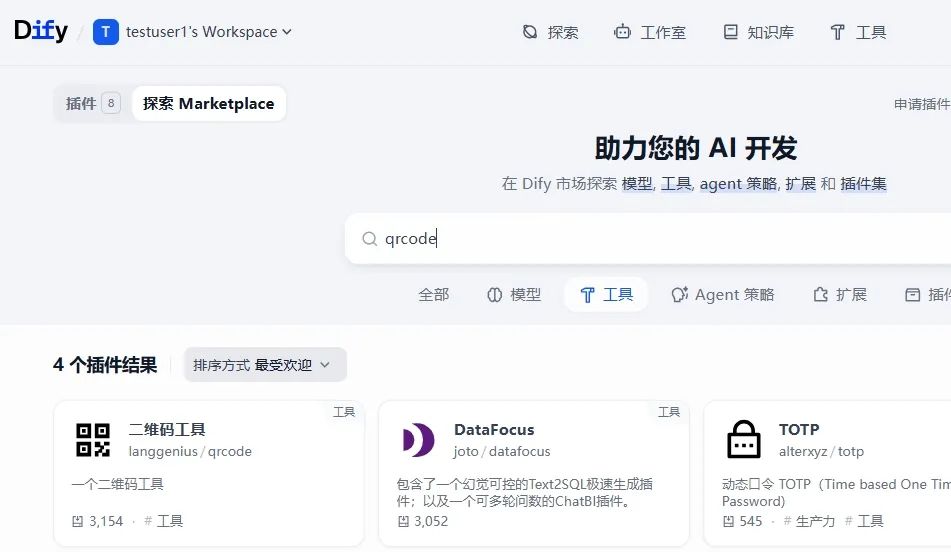Click the 申请插件 link
The height and width of the screenshot is (552, 951).
922,104
